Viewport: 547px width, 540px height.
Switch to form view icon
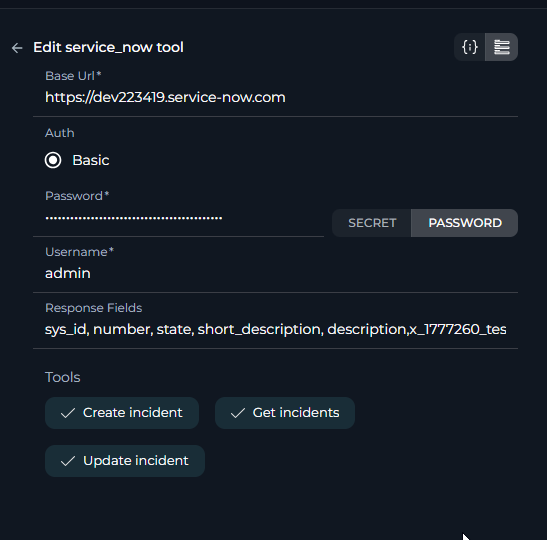502,47
